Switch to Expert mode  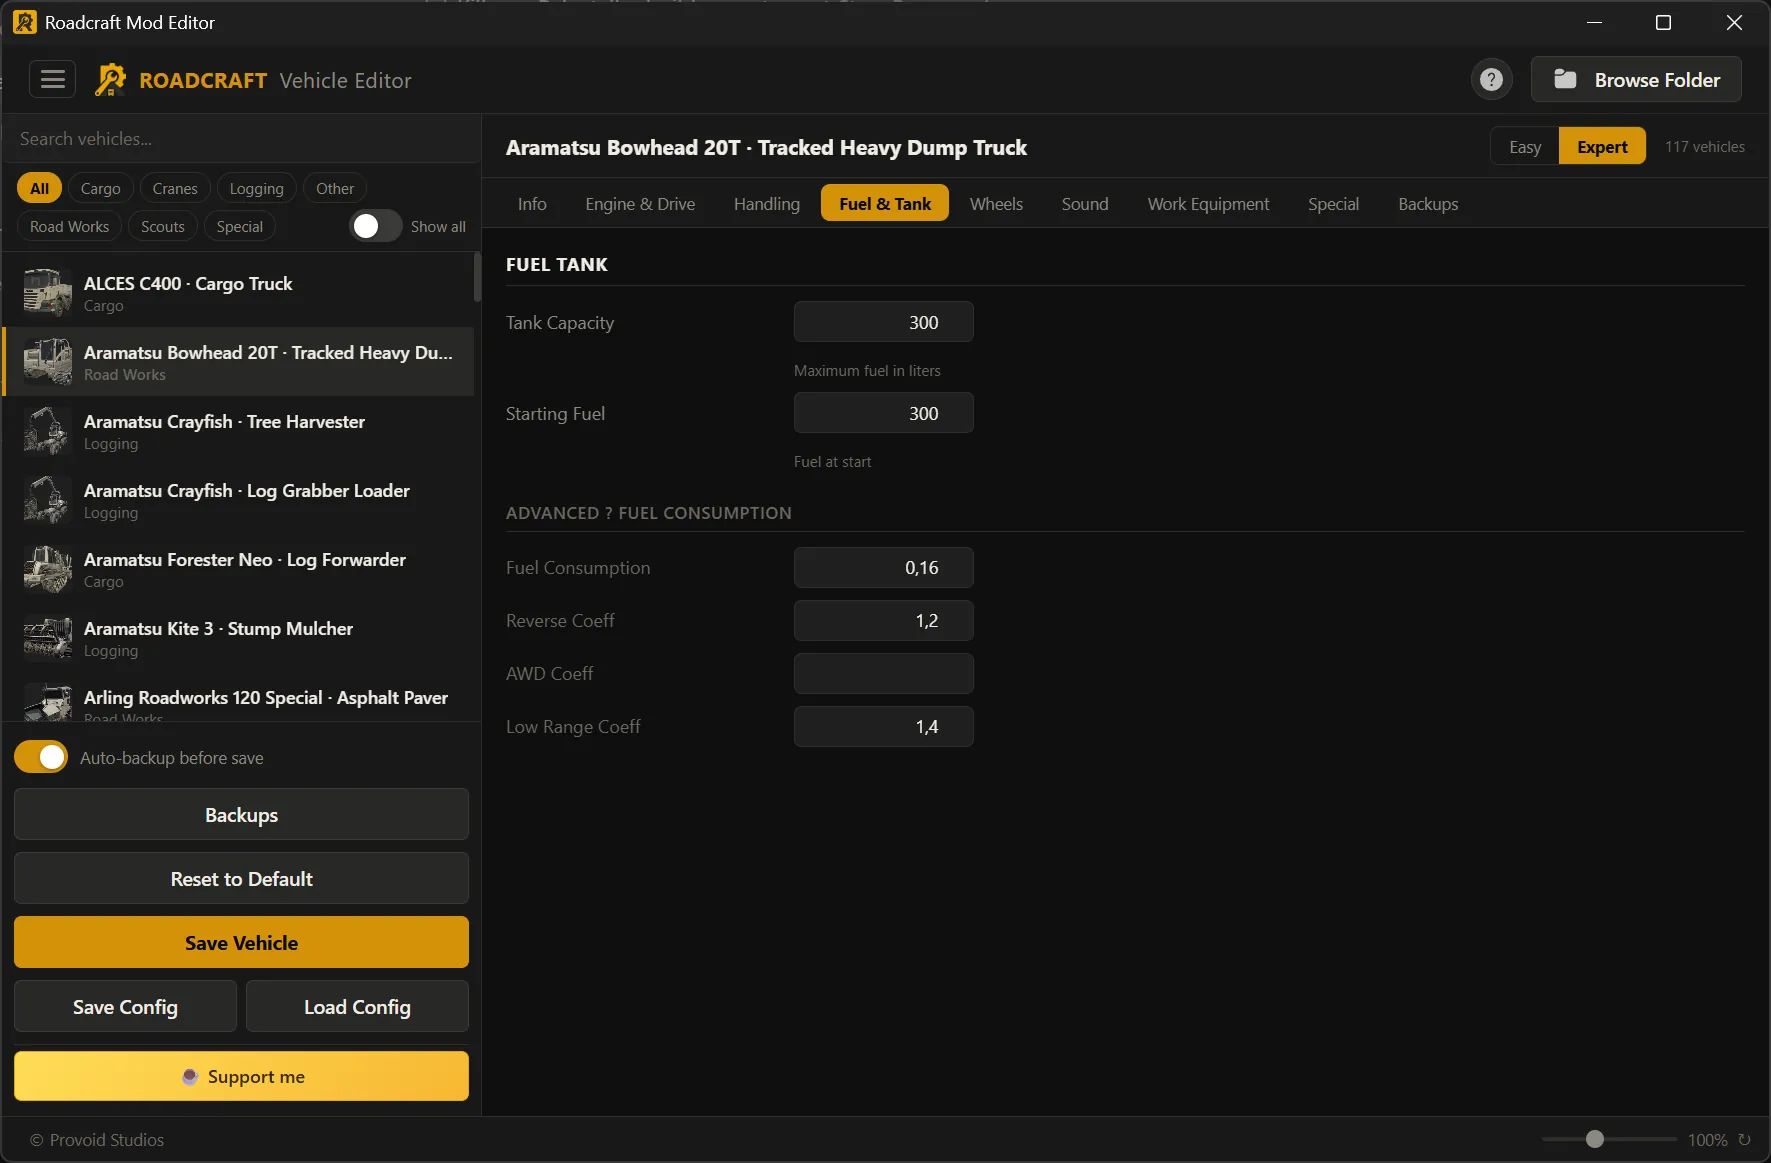[1602, 147]
